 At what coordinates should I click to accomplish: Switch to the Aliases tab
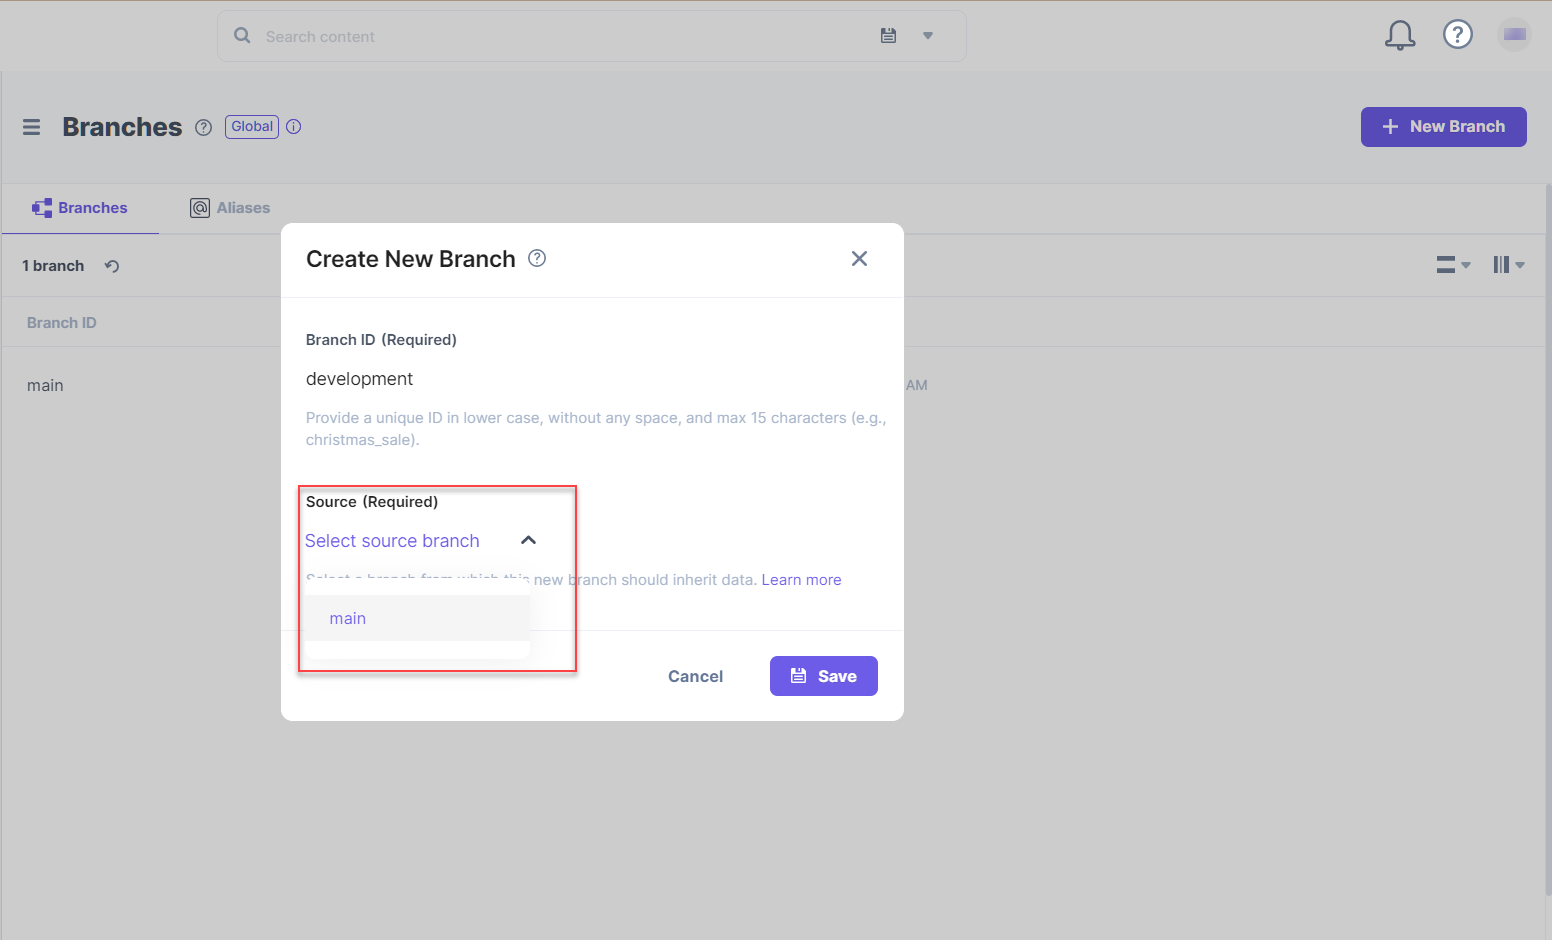pyautogui.click(x=230, y=208)
